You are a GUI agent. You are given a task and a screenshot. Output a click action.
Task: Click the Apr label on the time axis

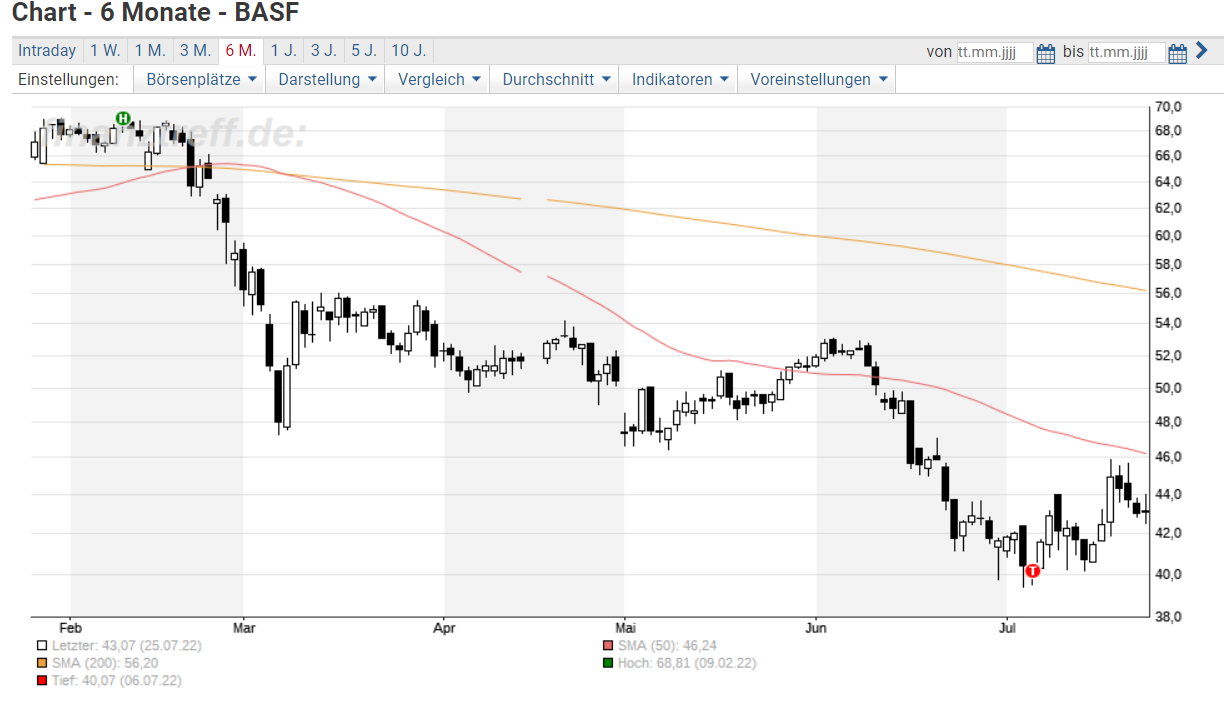click(444, 629)
